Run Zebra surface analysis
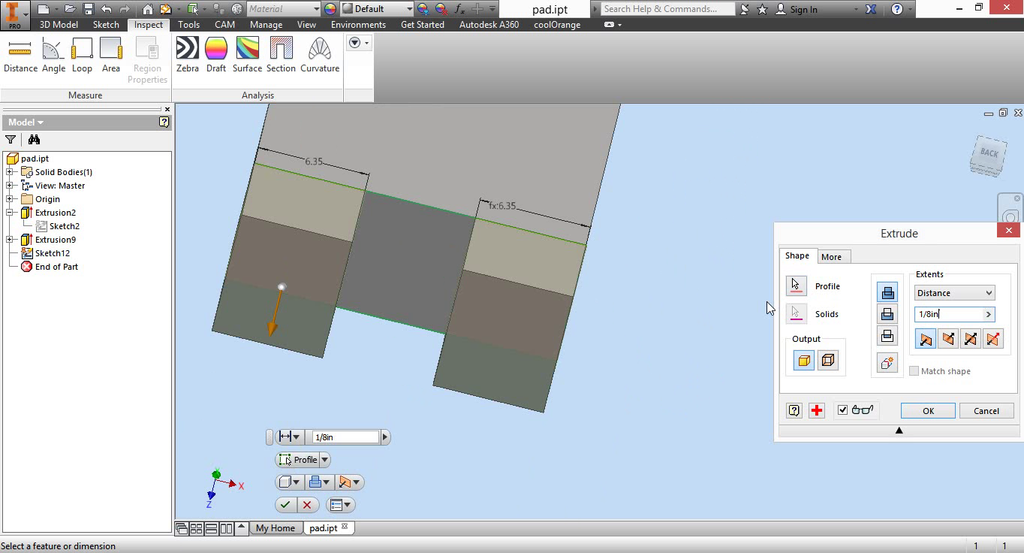 point(187,55)
